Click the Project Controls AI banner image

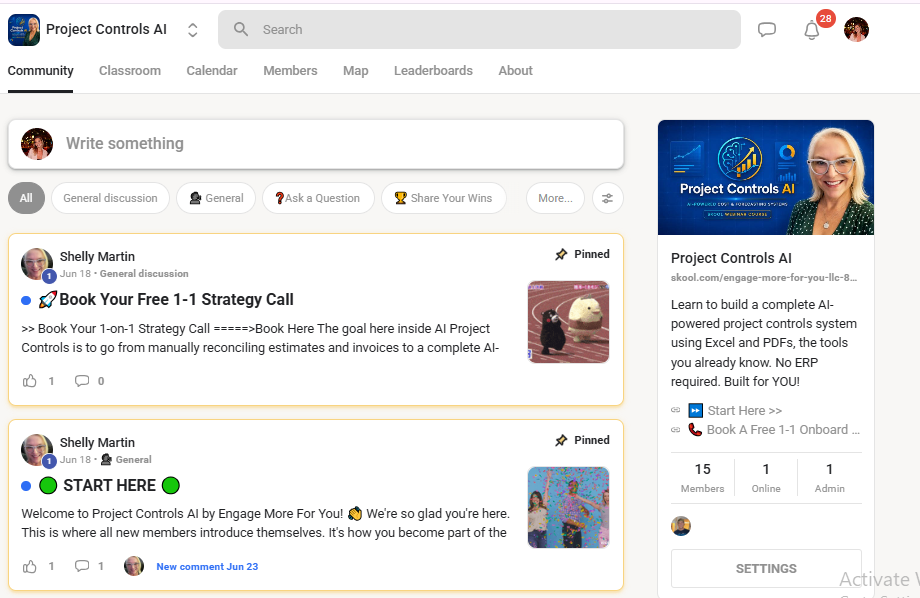(x=766, y=177)
